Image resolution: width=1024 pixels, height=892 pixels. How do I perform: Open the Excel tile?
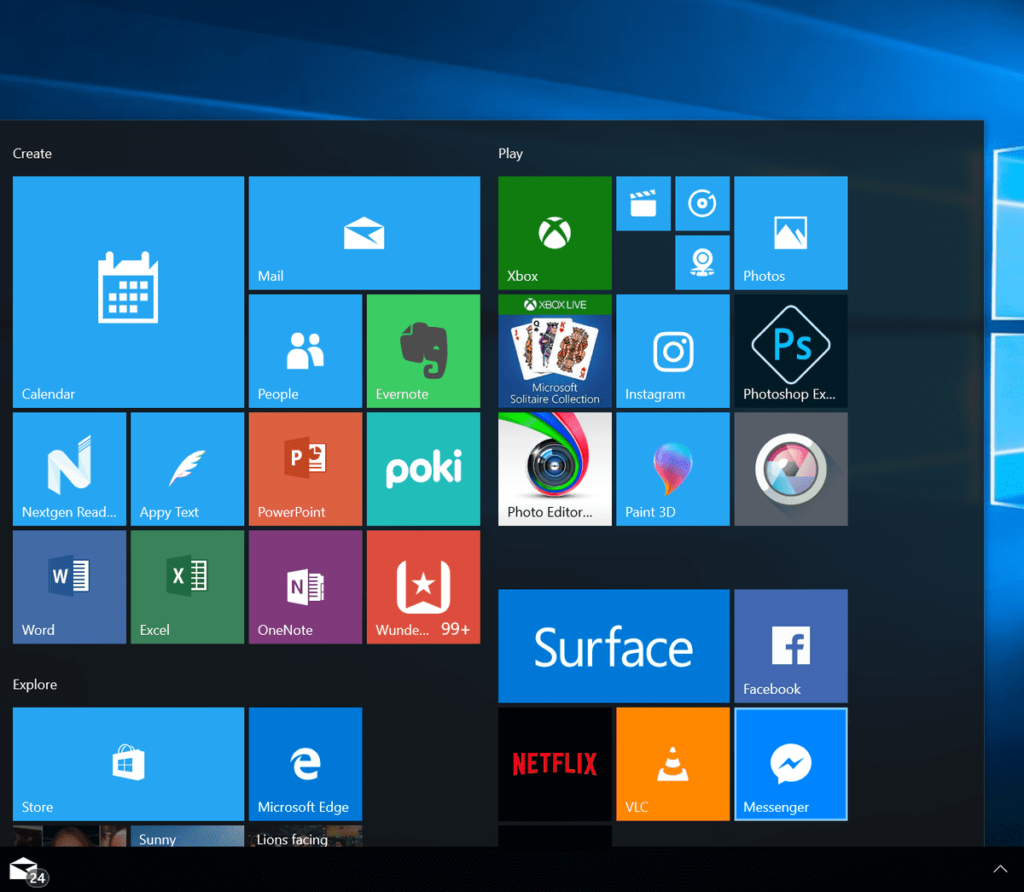(x=187, y=587)
